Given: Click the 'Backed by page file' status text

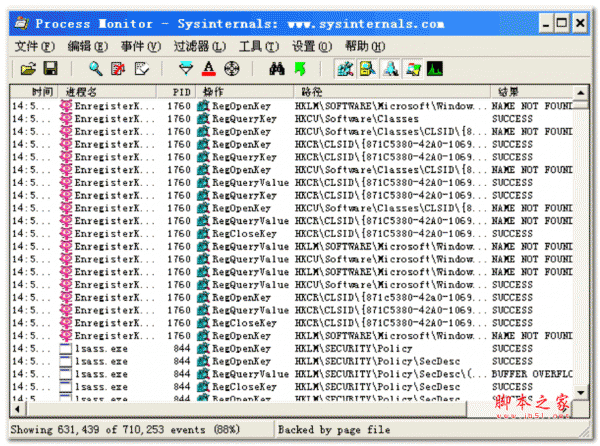Looking at the screenshot, I should click(334, 430).
